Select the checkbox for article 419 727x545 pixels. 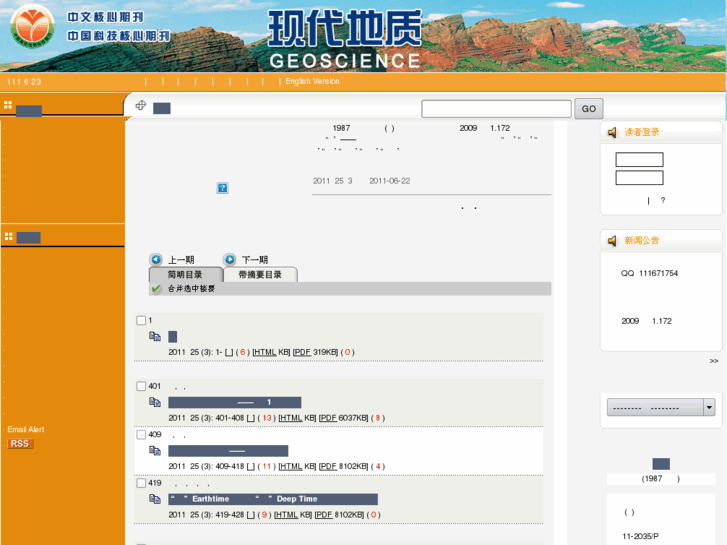[x=141, y=483]
